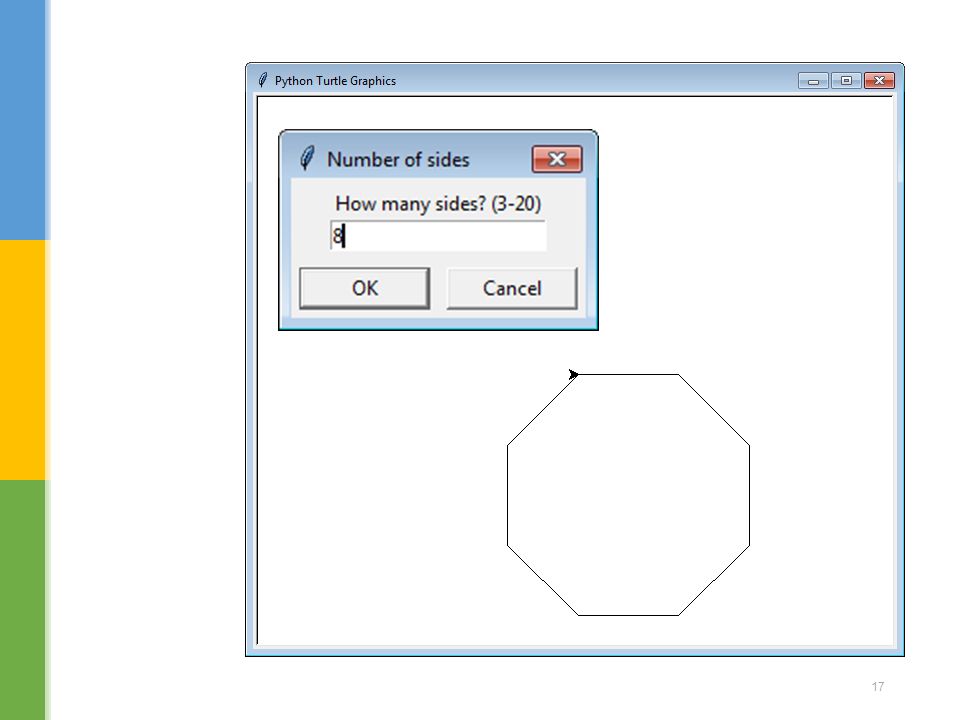The width and height of the screenshot is (960, 720).
Task: Close the Number of sides dialog
Action: point(557,159)
